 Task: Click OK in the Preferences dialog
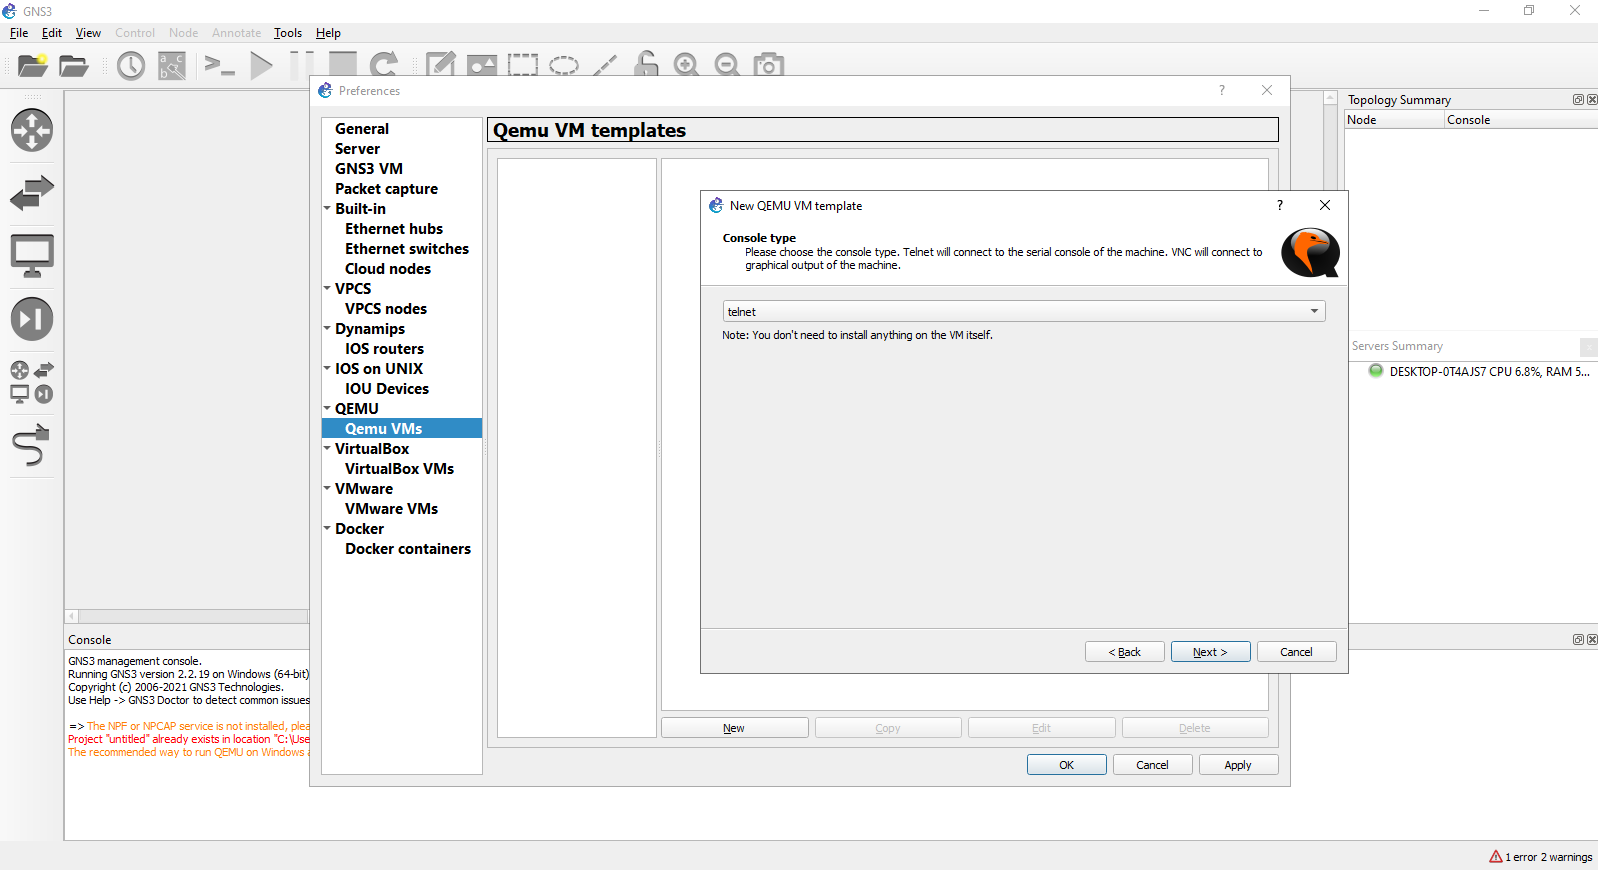coord(1067,765)
